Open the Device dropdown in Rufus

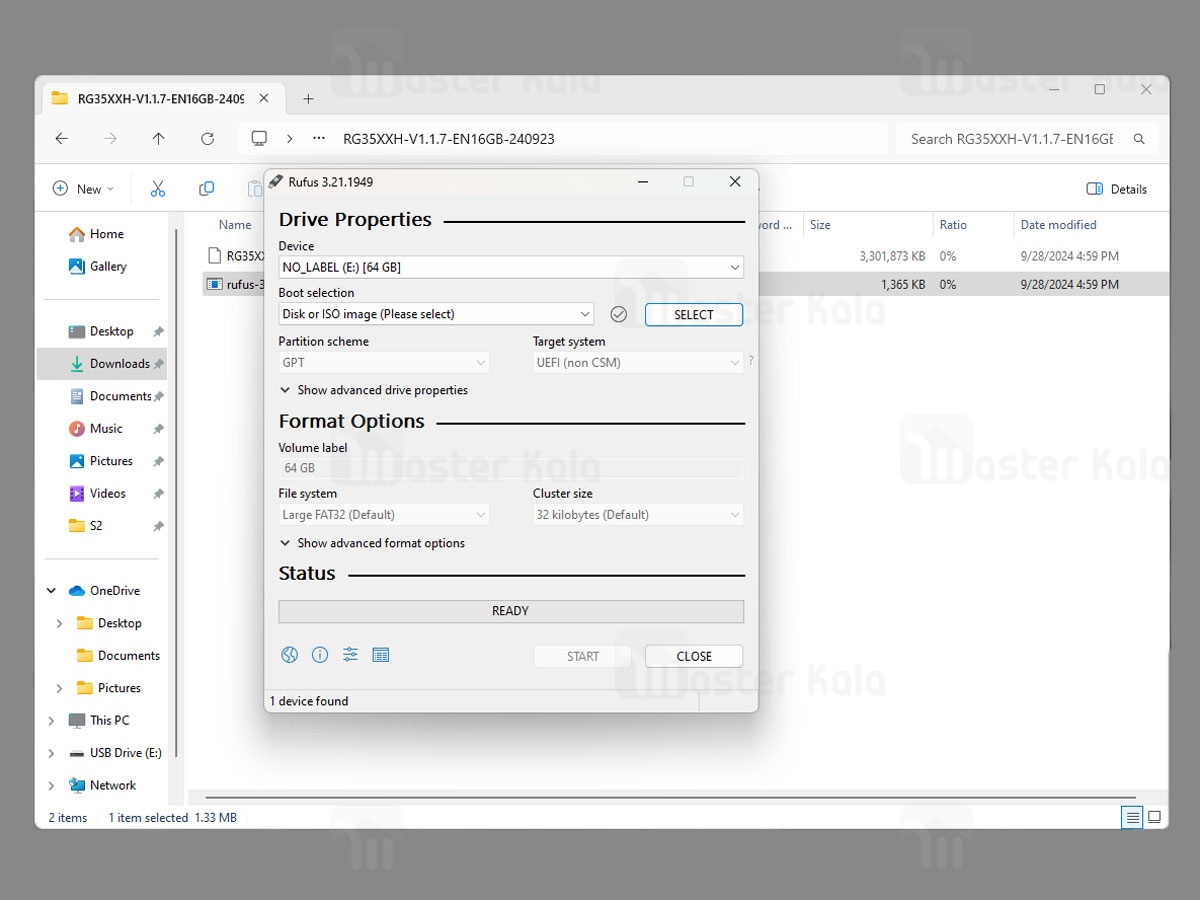coord(511,267)
